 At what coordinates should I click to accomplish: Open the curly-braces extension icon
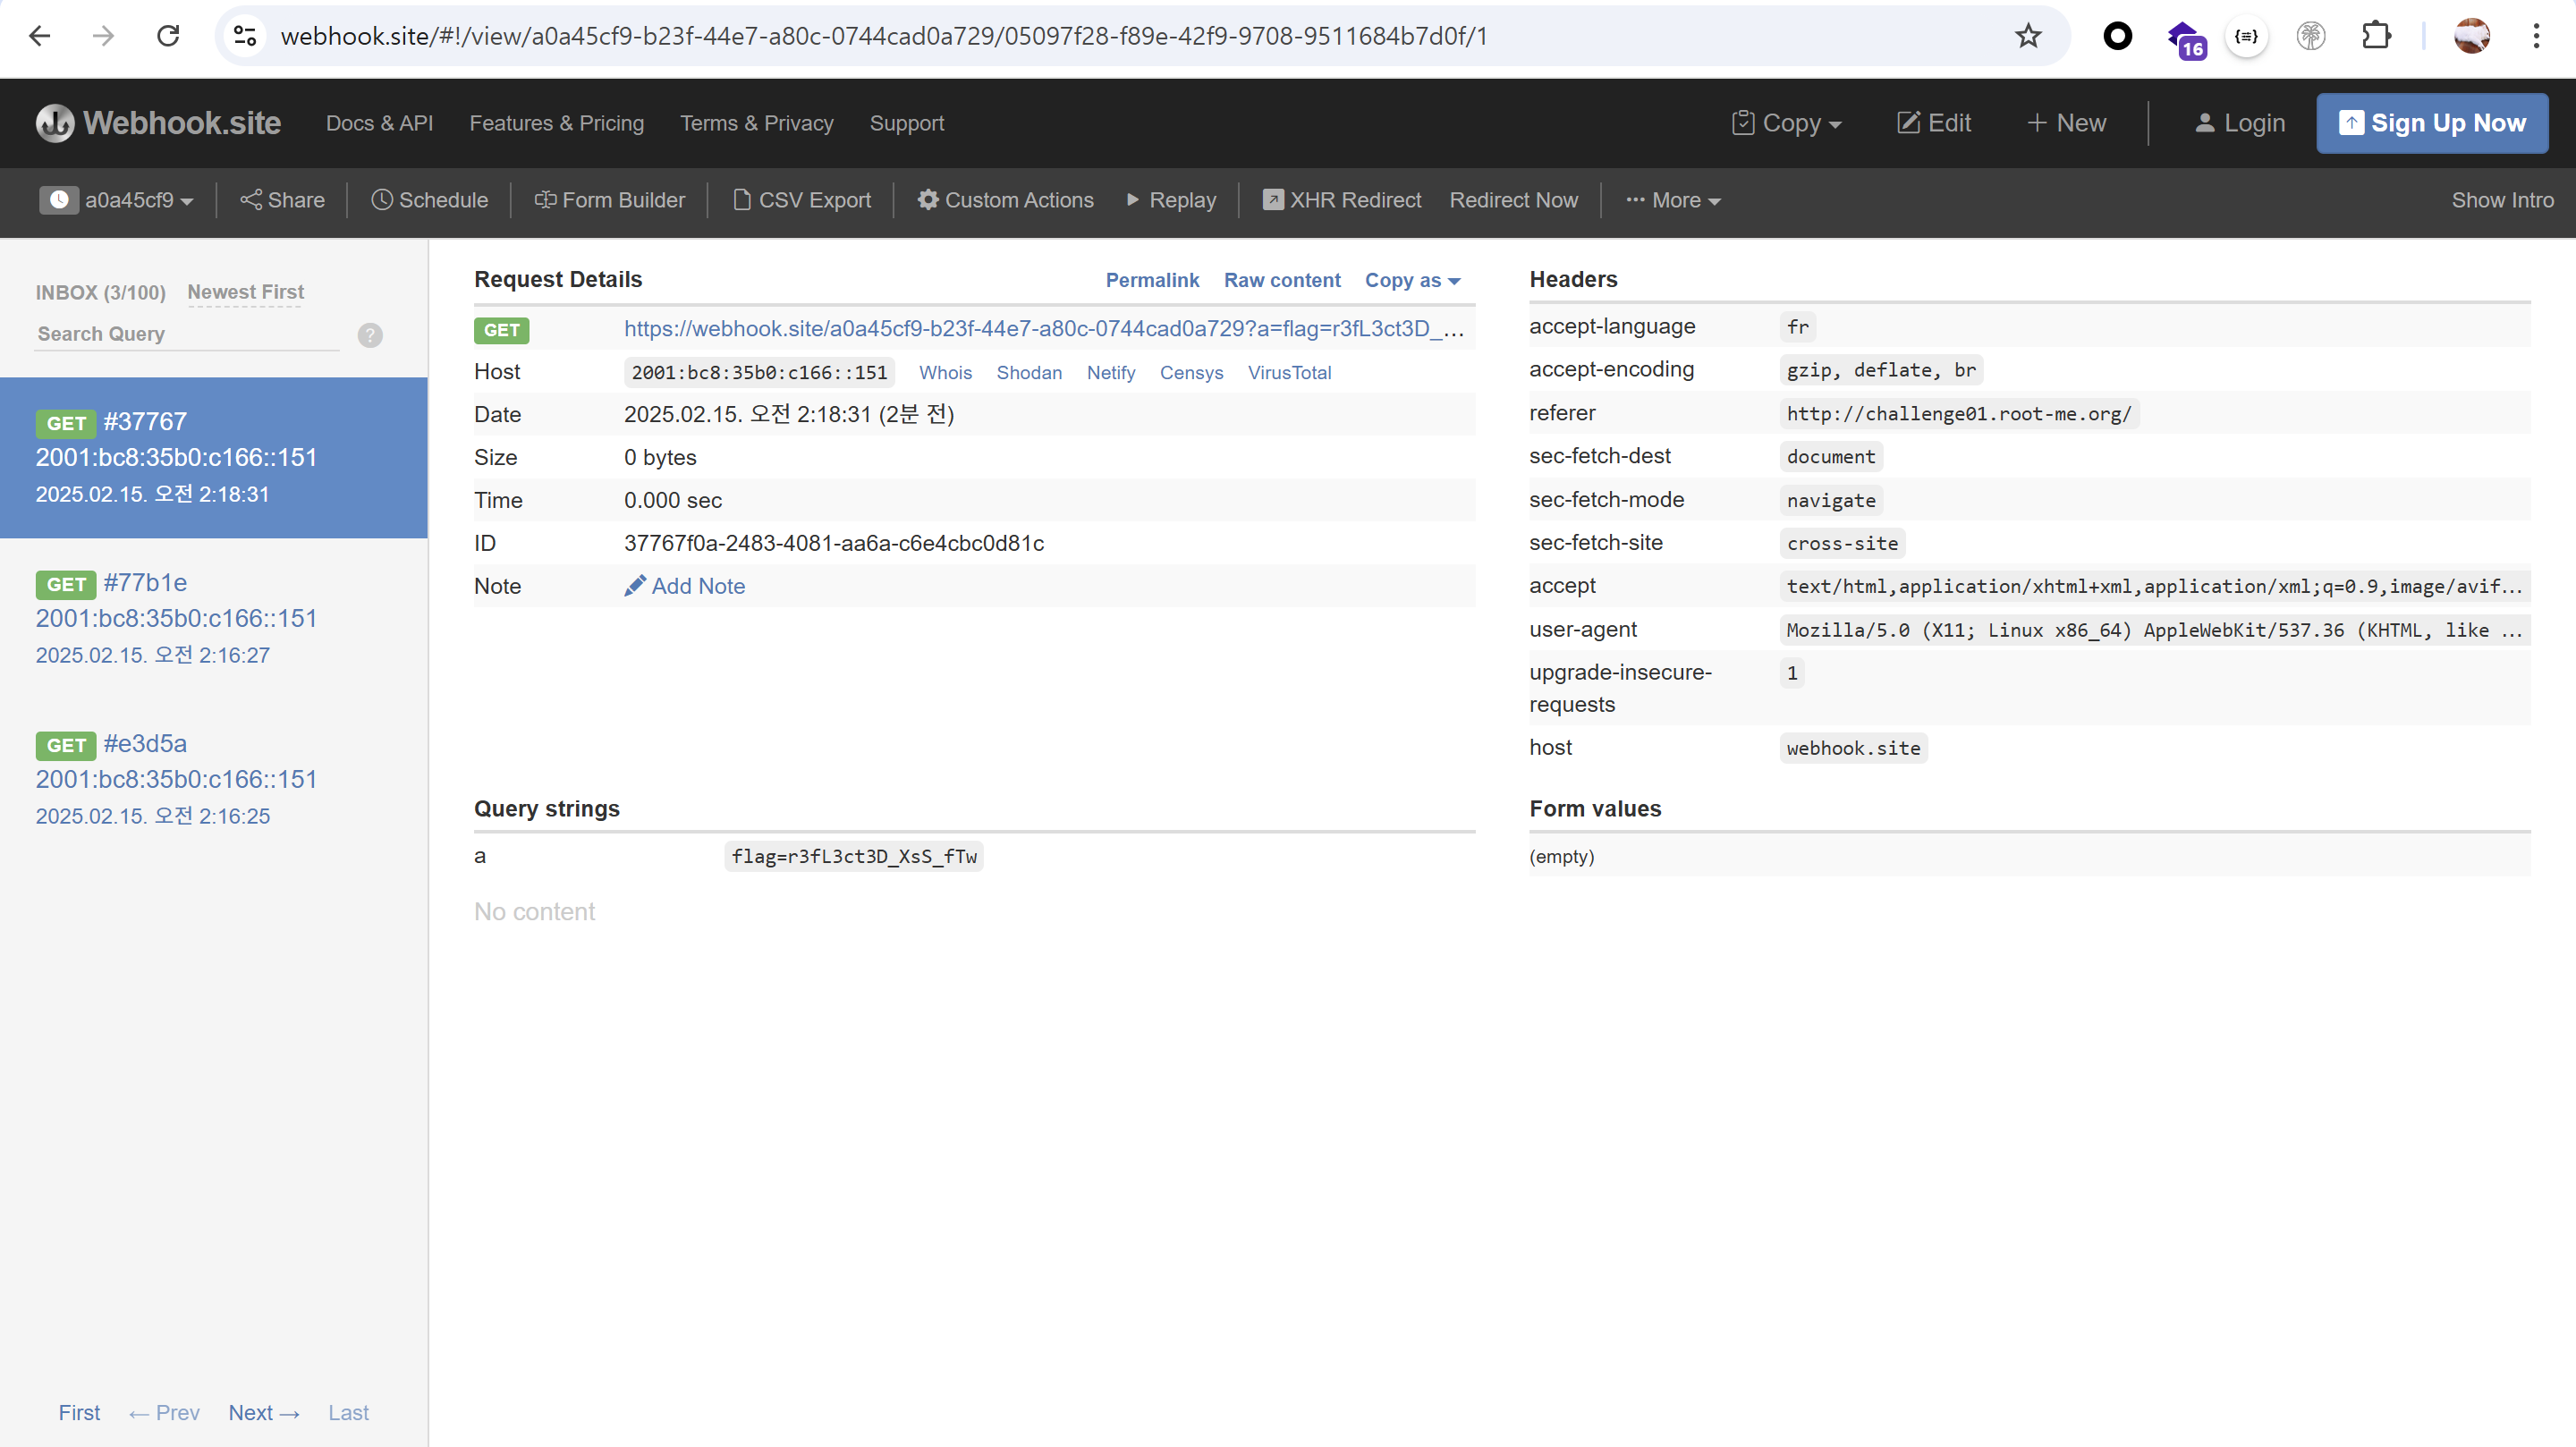[2247, 36]
